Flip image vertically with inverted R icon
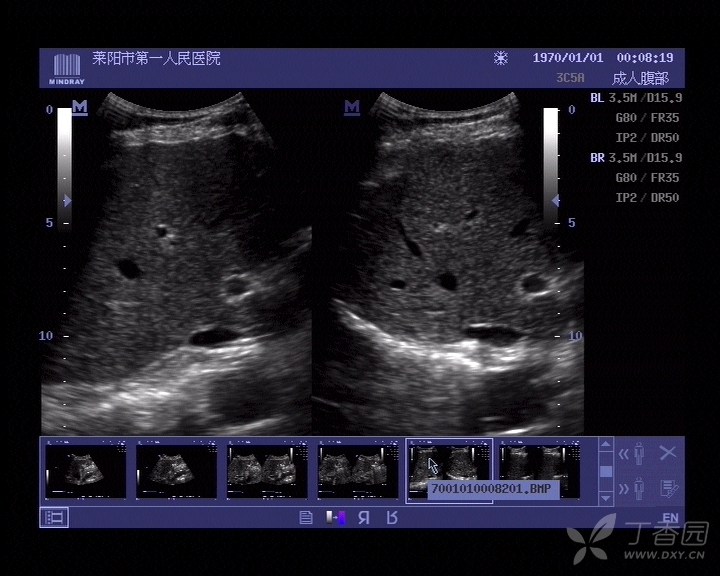Image resolution: width=720 pixels, height=576 pixels. pos(392,518)
